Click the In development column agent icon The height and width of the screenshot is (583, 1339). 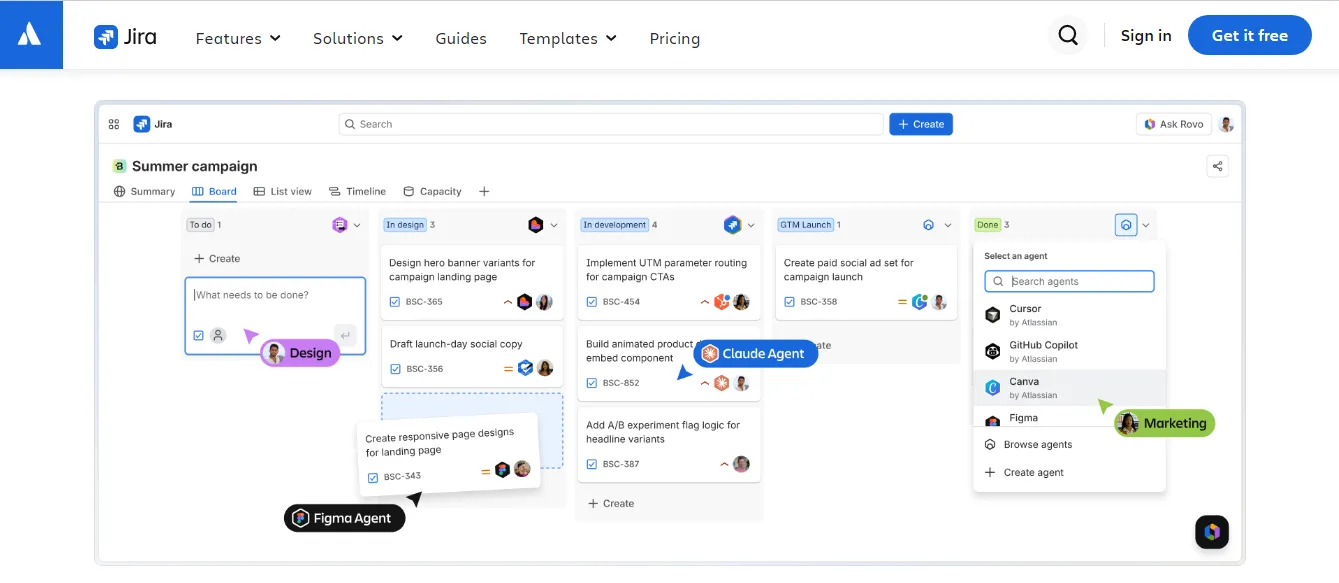733,225
